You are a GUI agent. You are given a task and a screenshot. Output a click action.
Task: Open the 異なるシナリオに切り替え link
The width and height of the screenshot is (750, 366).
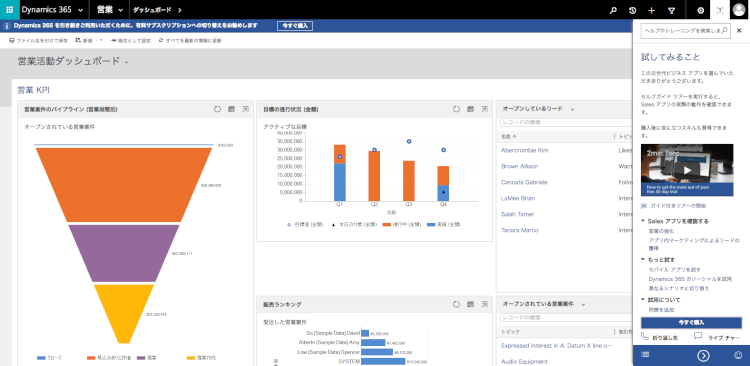tap(679, 288)
